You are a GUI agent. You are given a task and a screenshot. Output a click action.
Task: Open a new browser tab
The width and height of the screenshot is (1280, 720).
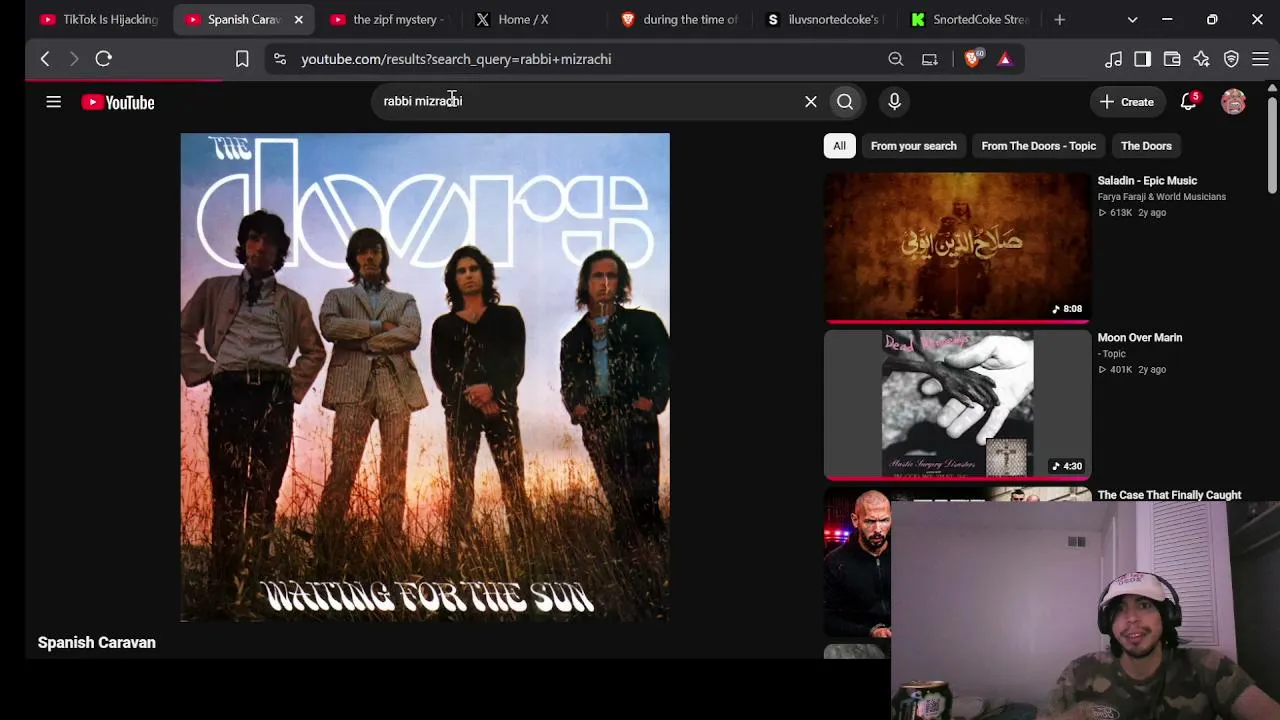1060,19
